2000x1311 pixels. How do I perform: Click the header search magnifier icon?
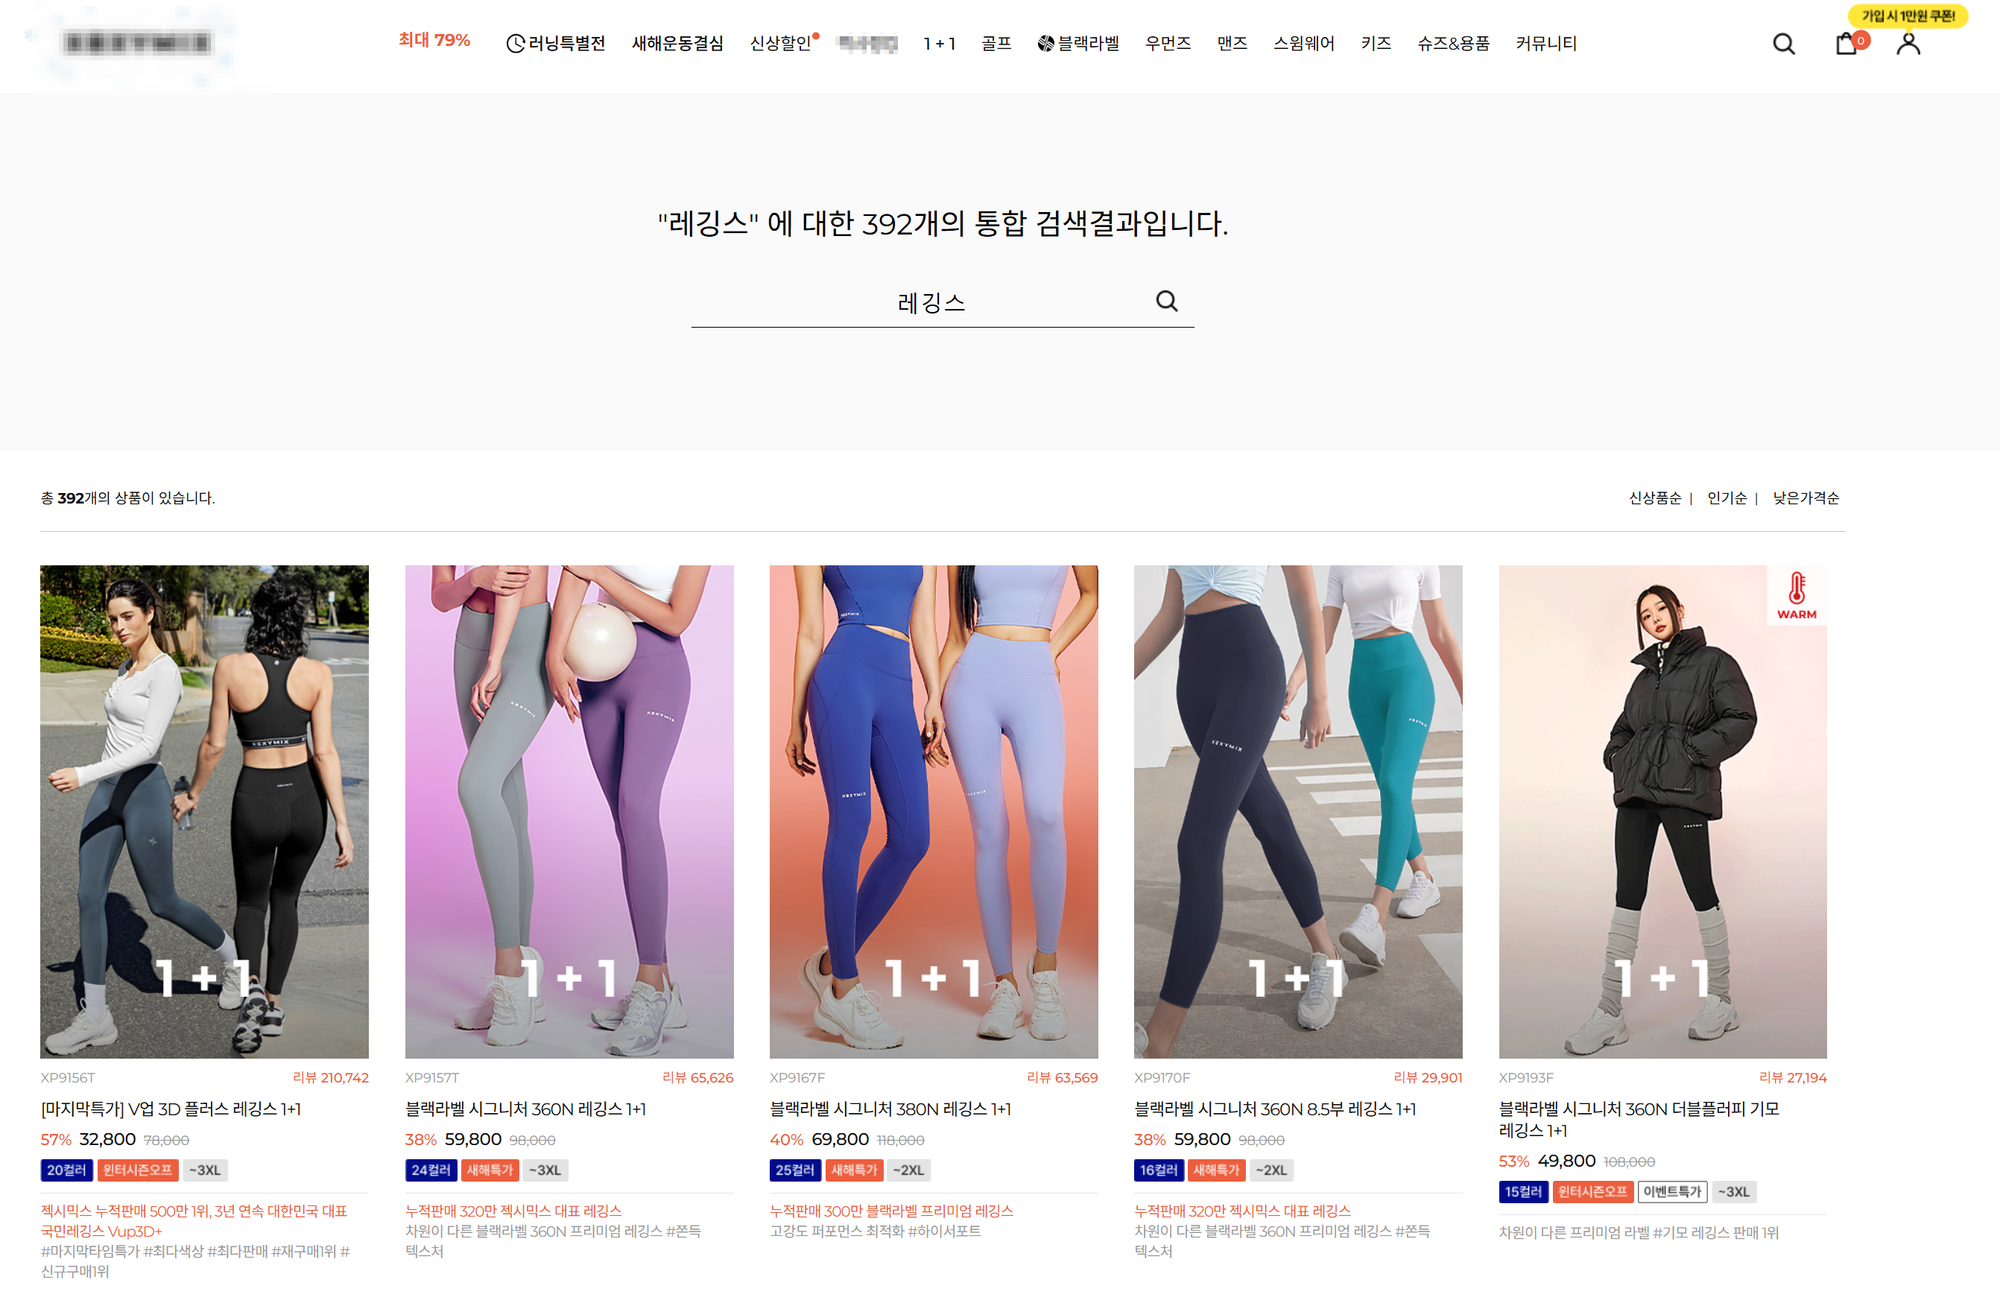1783,44
